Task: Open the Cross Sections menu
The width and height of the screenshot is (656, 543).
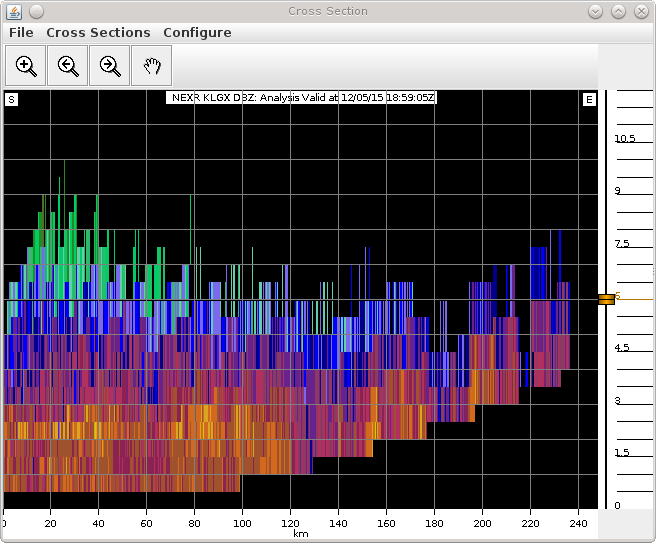Action: [x=98, y=33]
